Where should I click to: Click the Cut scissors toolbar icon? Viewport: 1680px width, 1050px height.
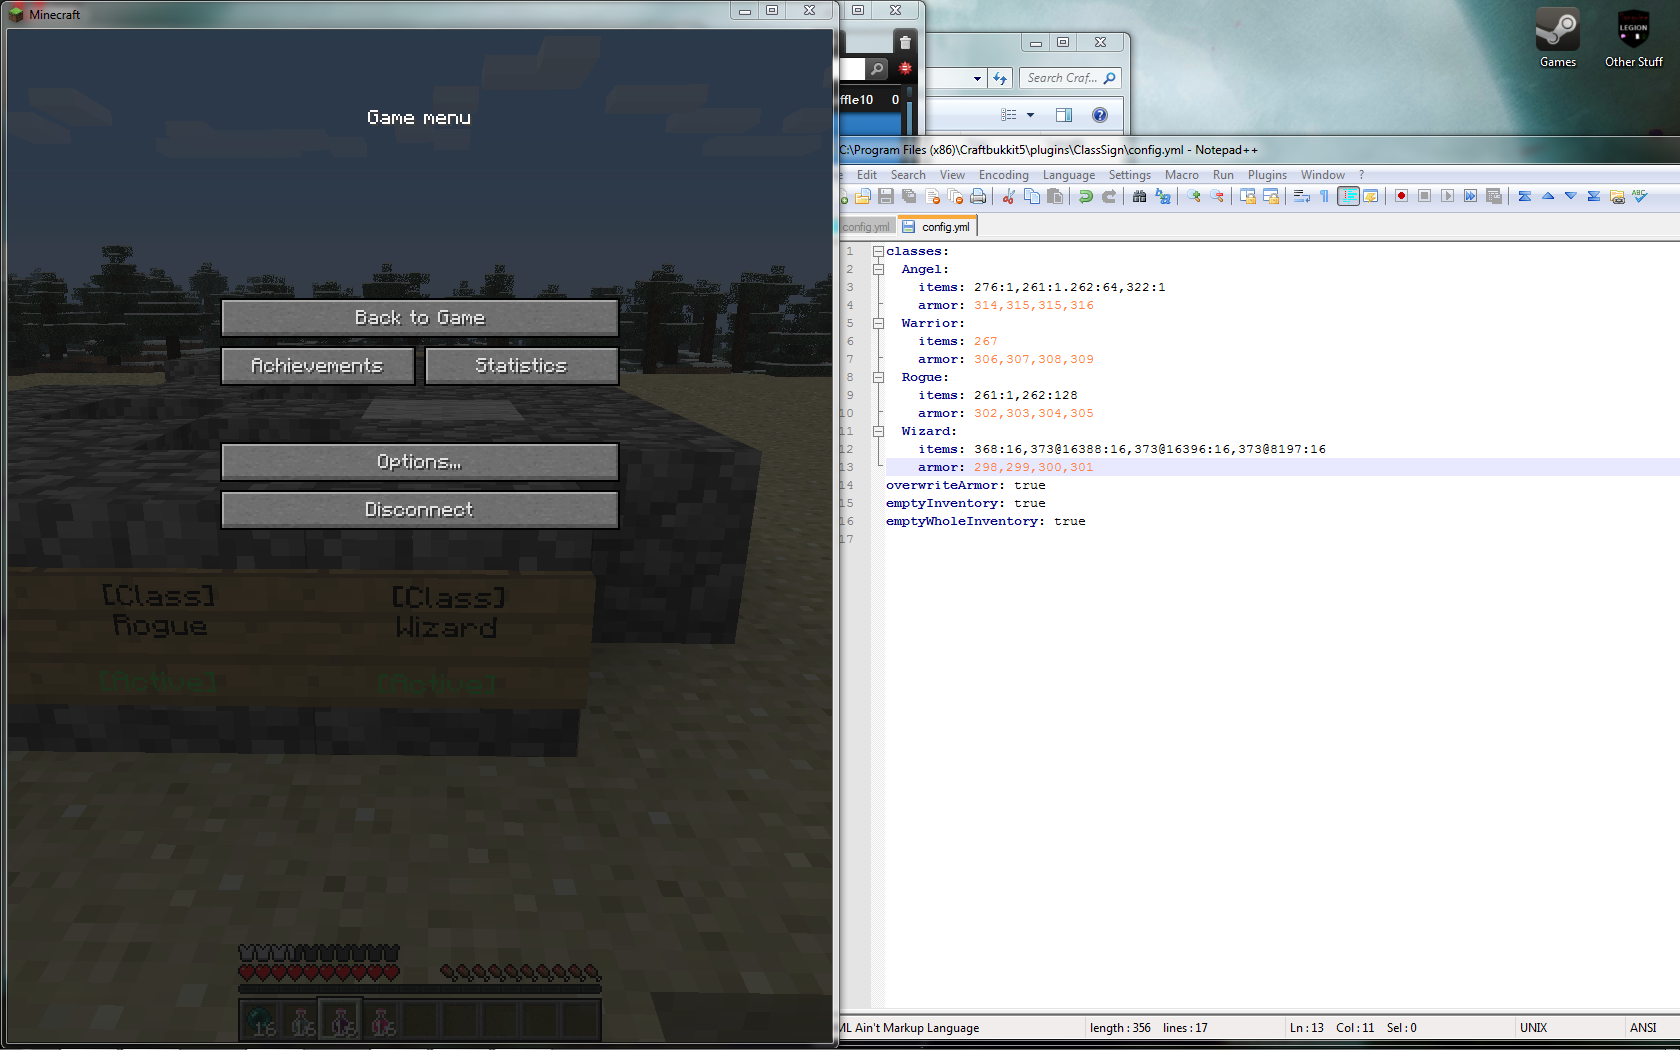1009,196
